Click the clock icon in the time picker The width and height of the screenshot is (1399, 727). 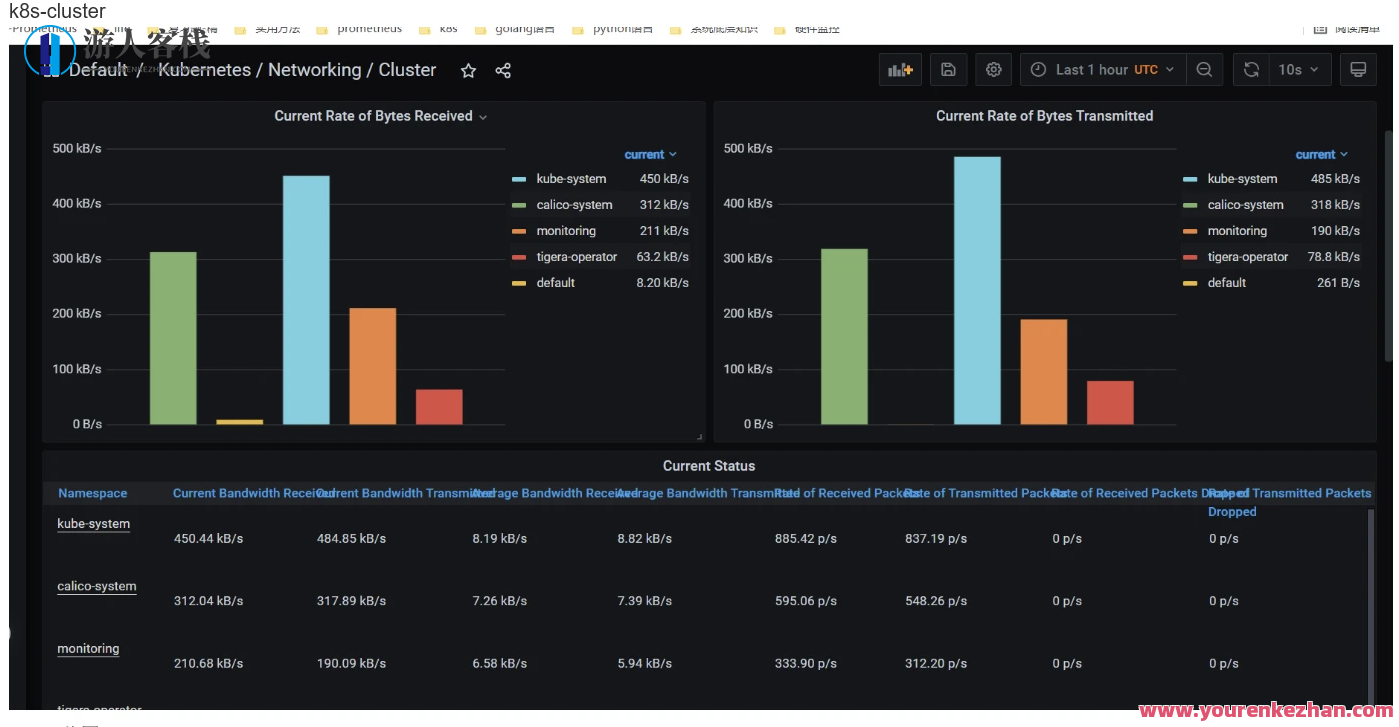pyautogui.click(x=1040, y=69)
